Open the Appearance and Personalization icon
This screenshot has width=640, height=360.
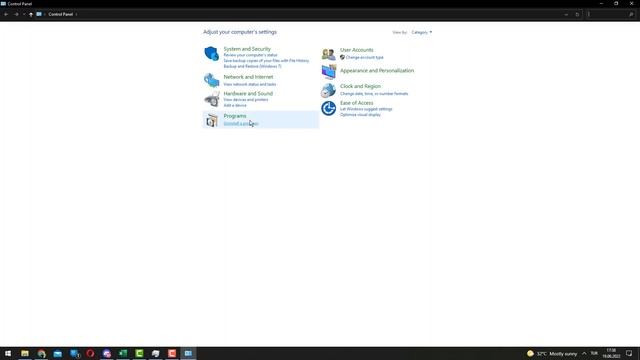click(x=329, y=71)
